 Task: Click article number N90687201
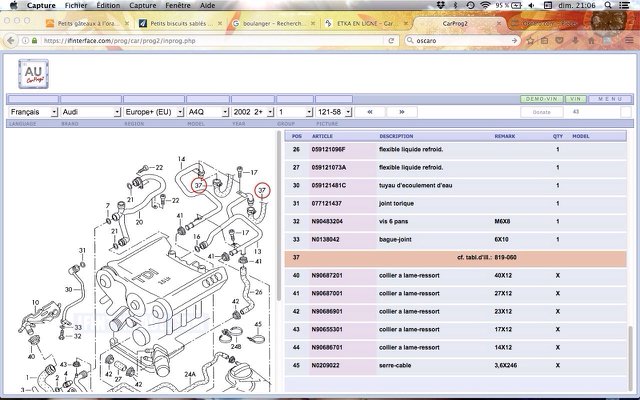pyautogui.click(x=327, y=276)
